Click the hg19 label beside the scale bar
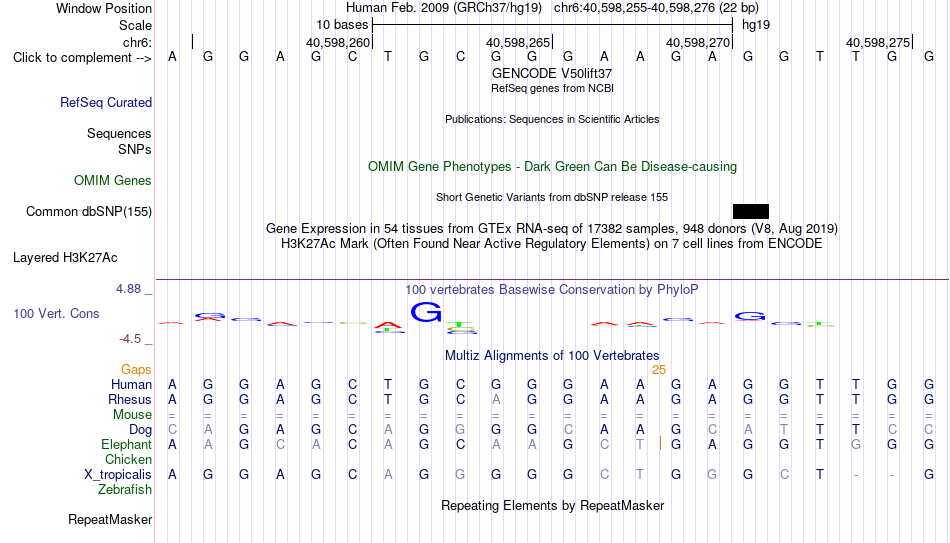The width and height of the screenshot is (950, 543). coord(756,25)
